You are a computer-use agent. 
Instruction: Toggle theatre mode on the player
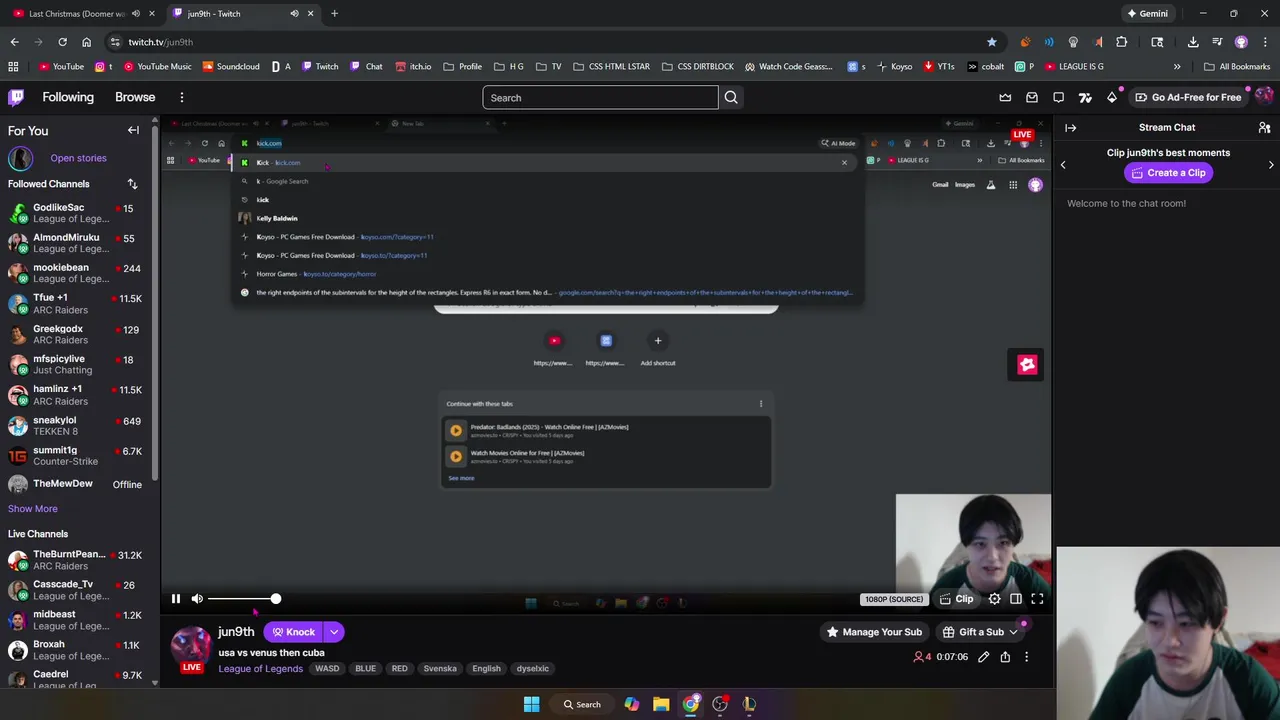(x=1016, y=599)
